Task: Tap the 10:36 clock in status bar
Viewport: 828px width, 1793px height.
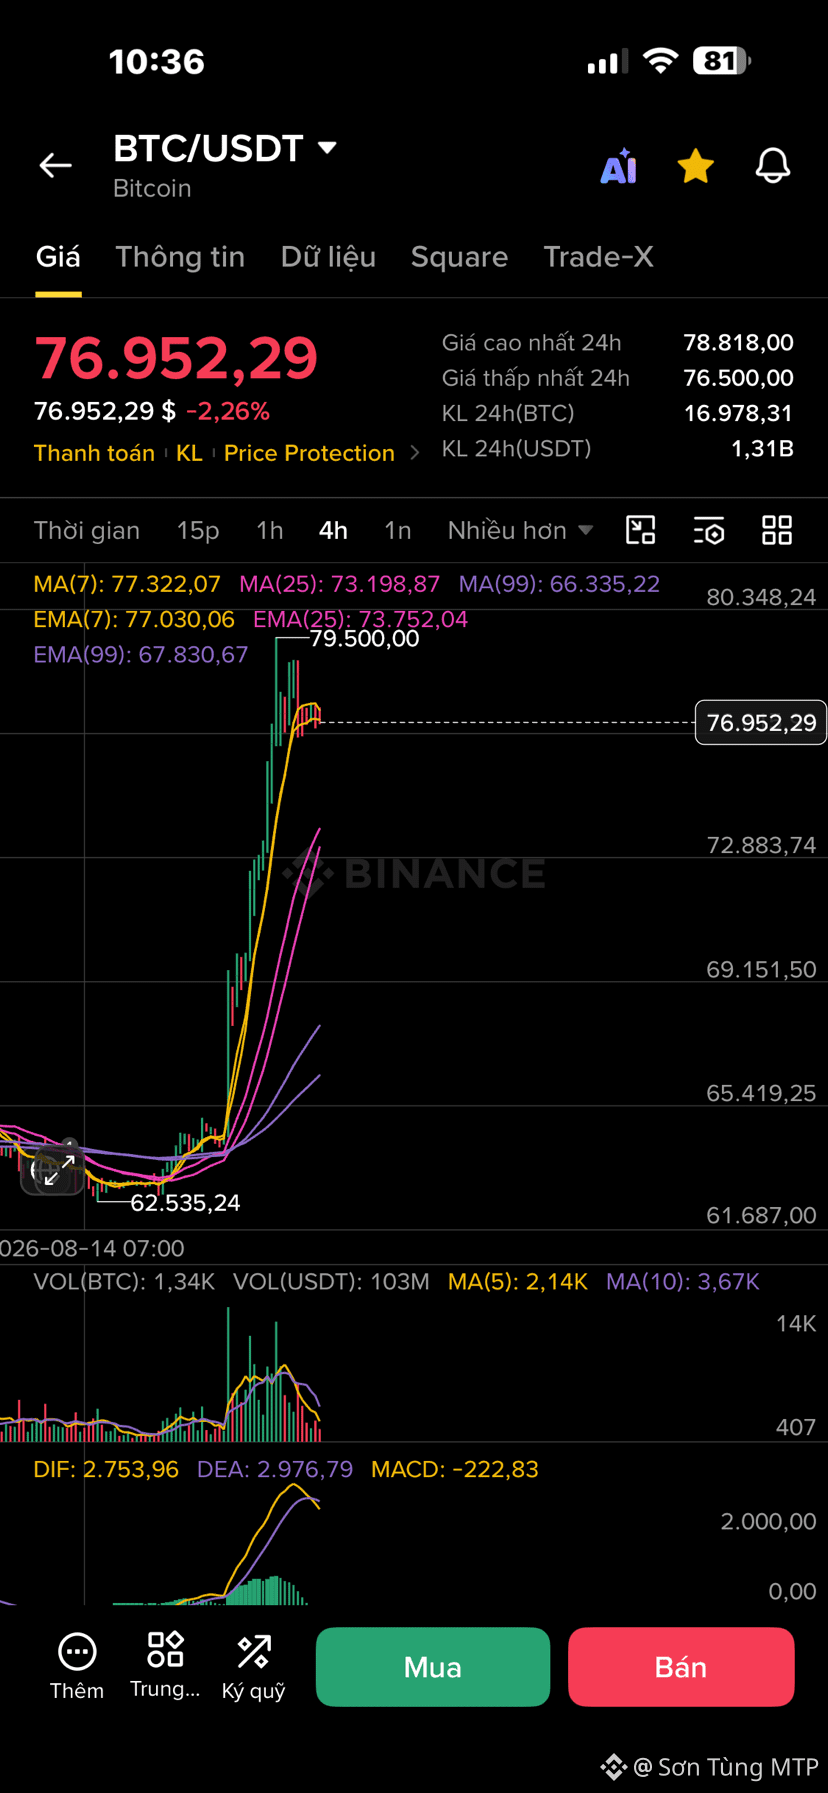Action: click(x=157, y=62)
